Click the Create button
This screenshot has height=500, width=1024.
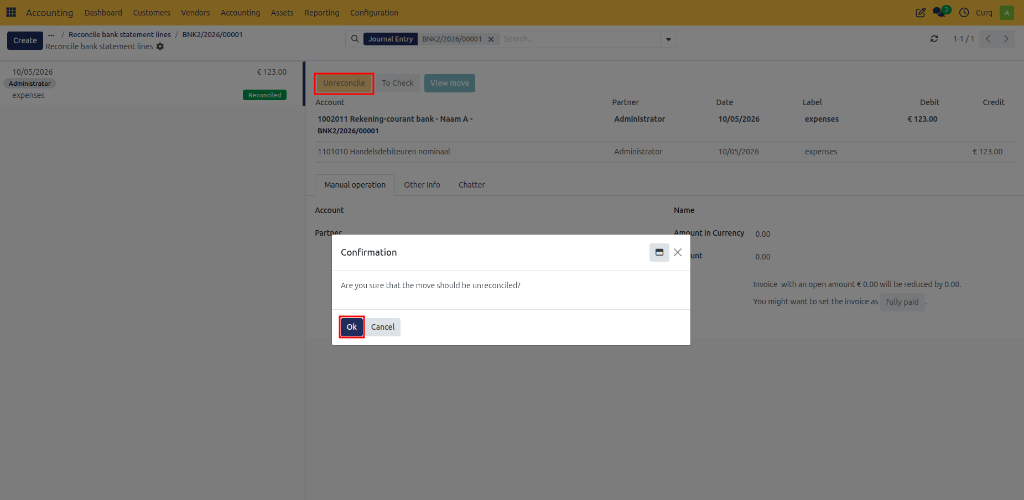(x=25, y=40)
